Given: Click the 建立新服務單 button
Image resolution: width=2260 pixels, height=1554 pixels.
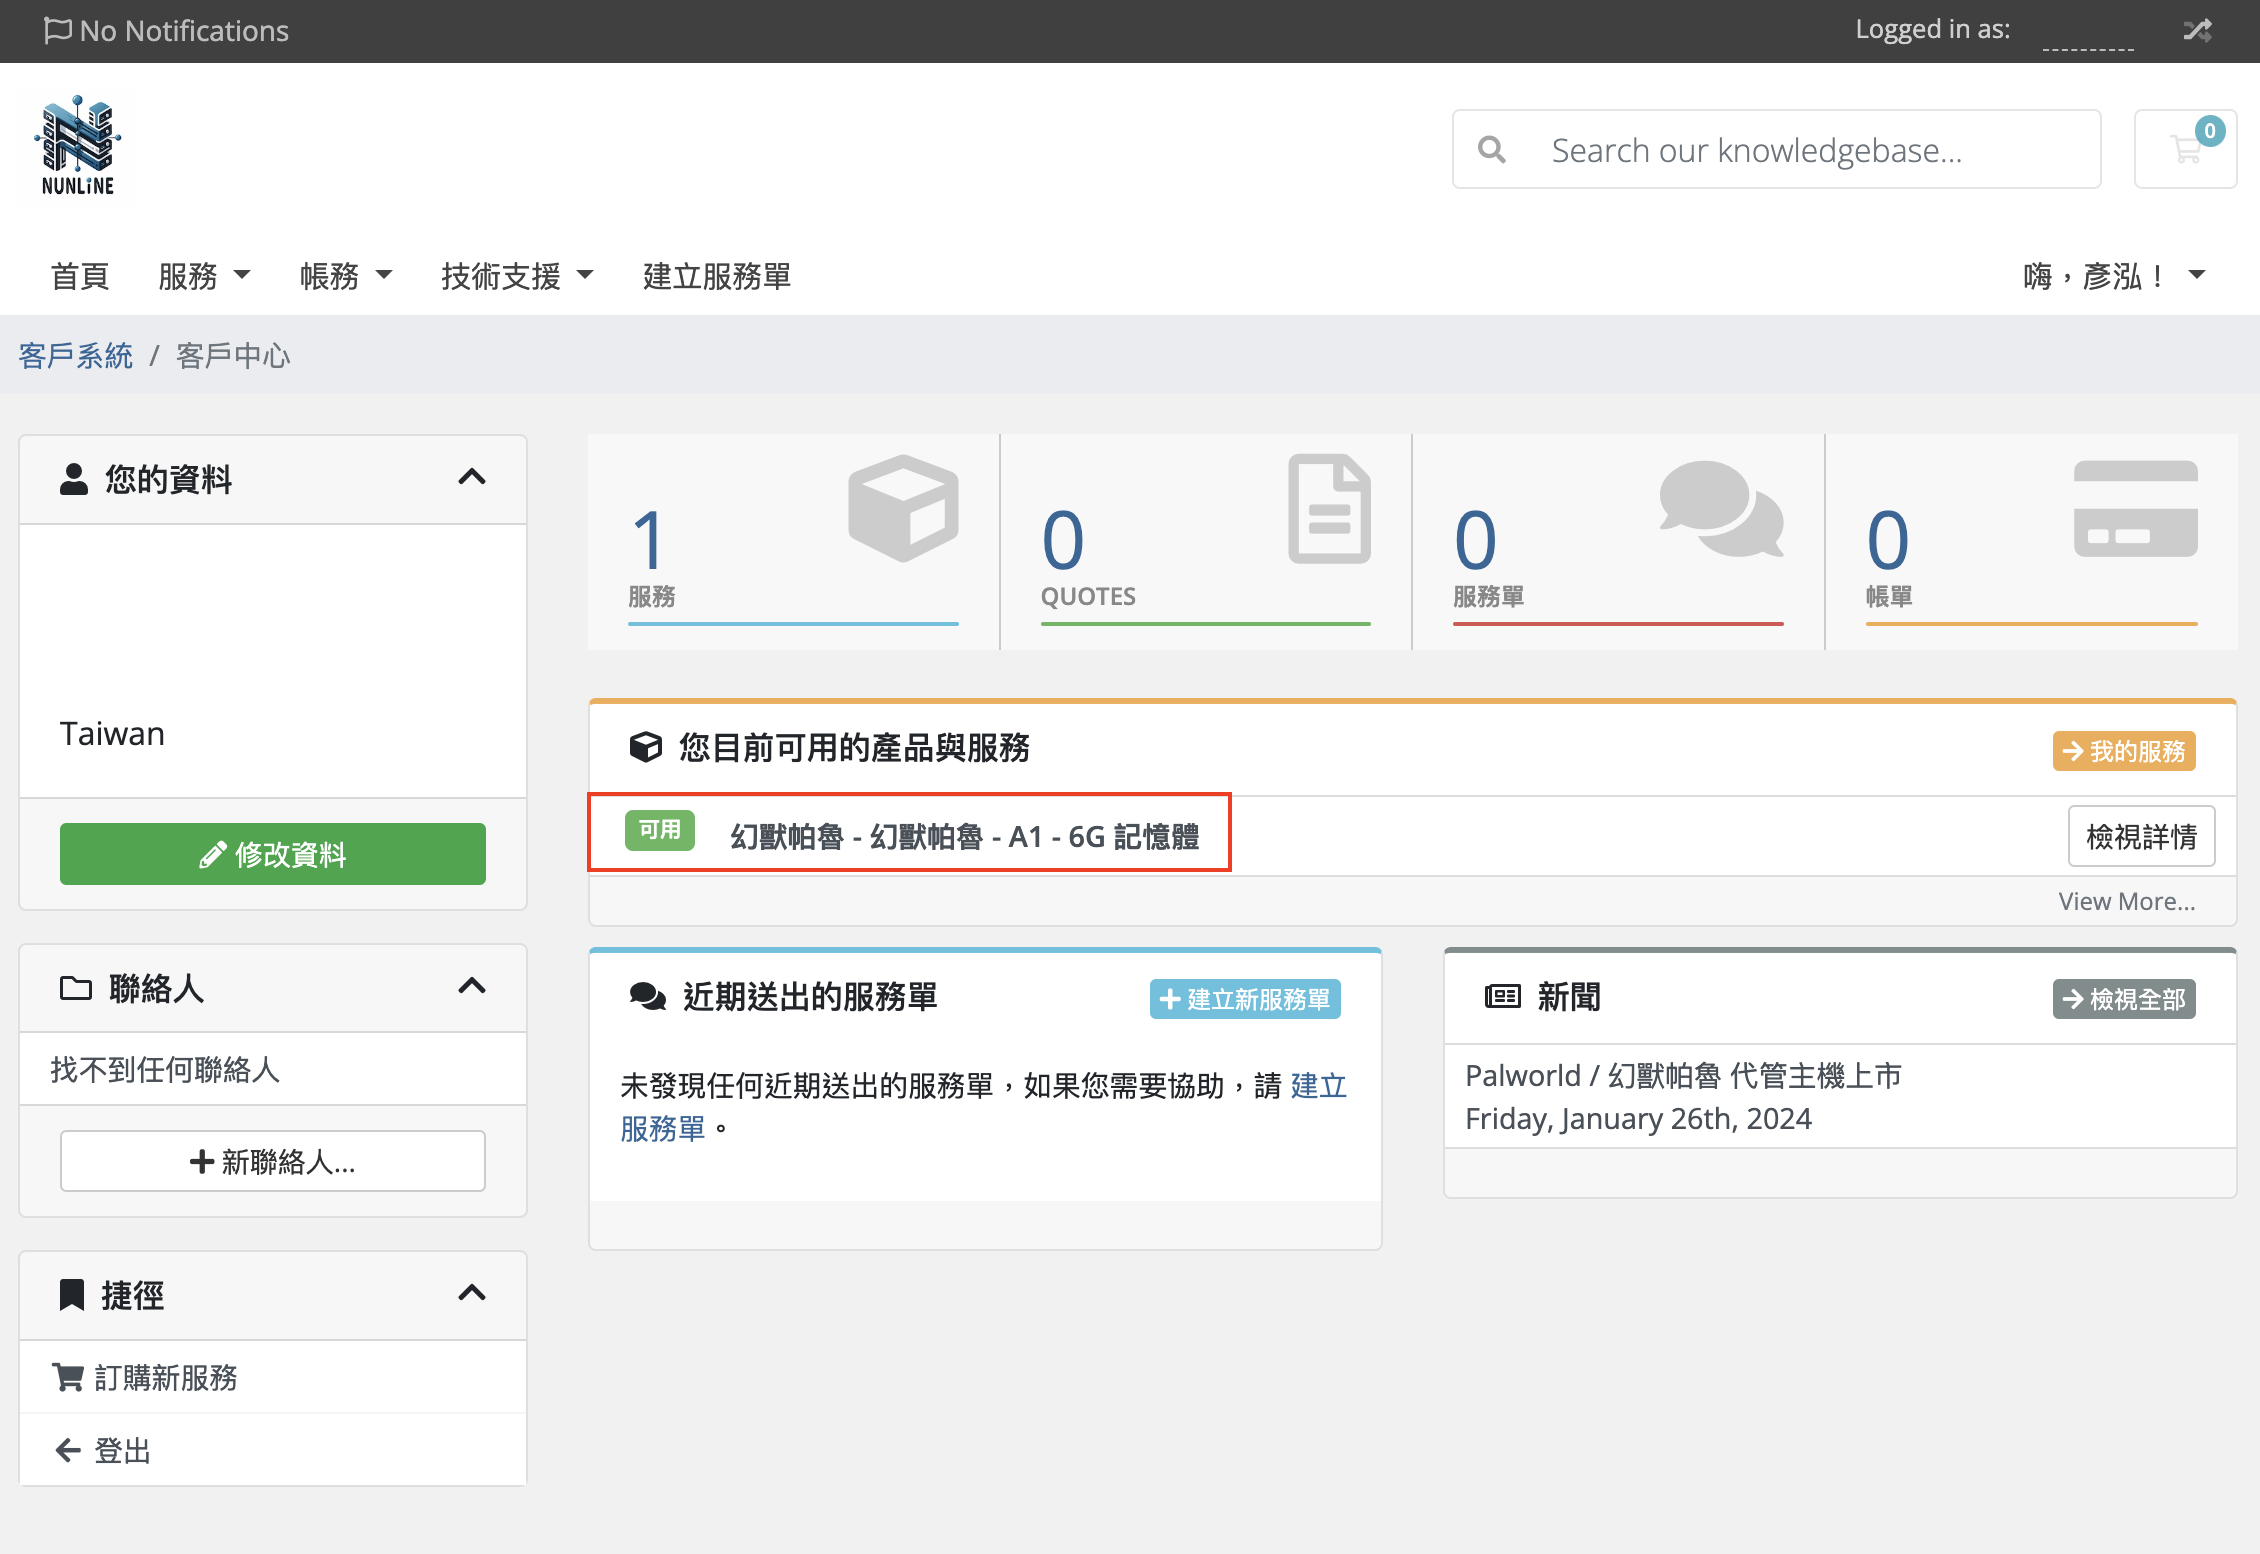Looking at the screenshot, I should click(x=1245, y=999).
